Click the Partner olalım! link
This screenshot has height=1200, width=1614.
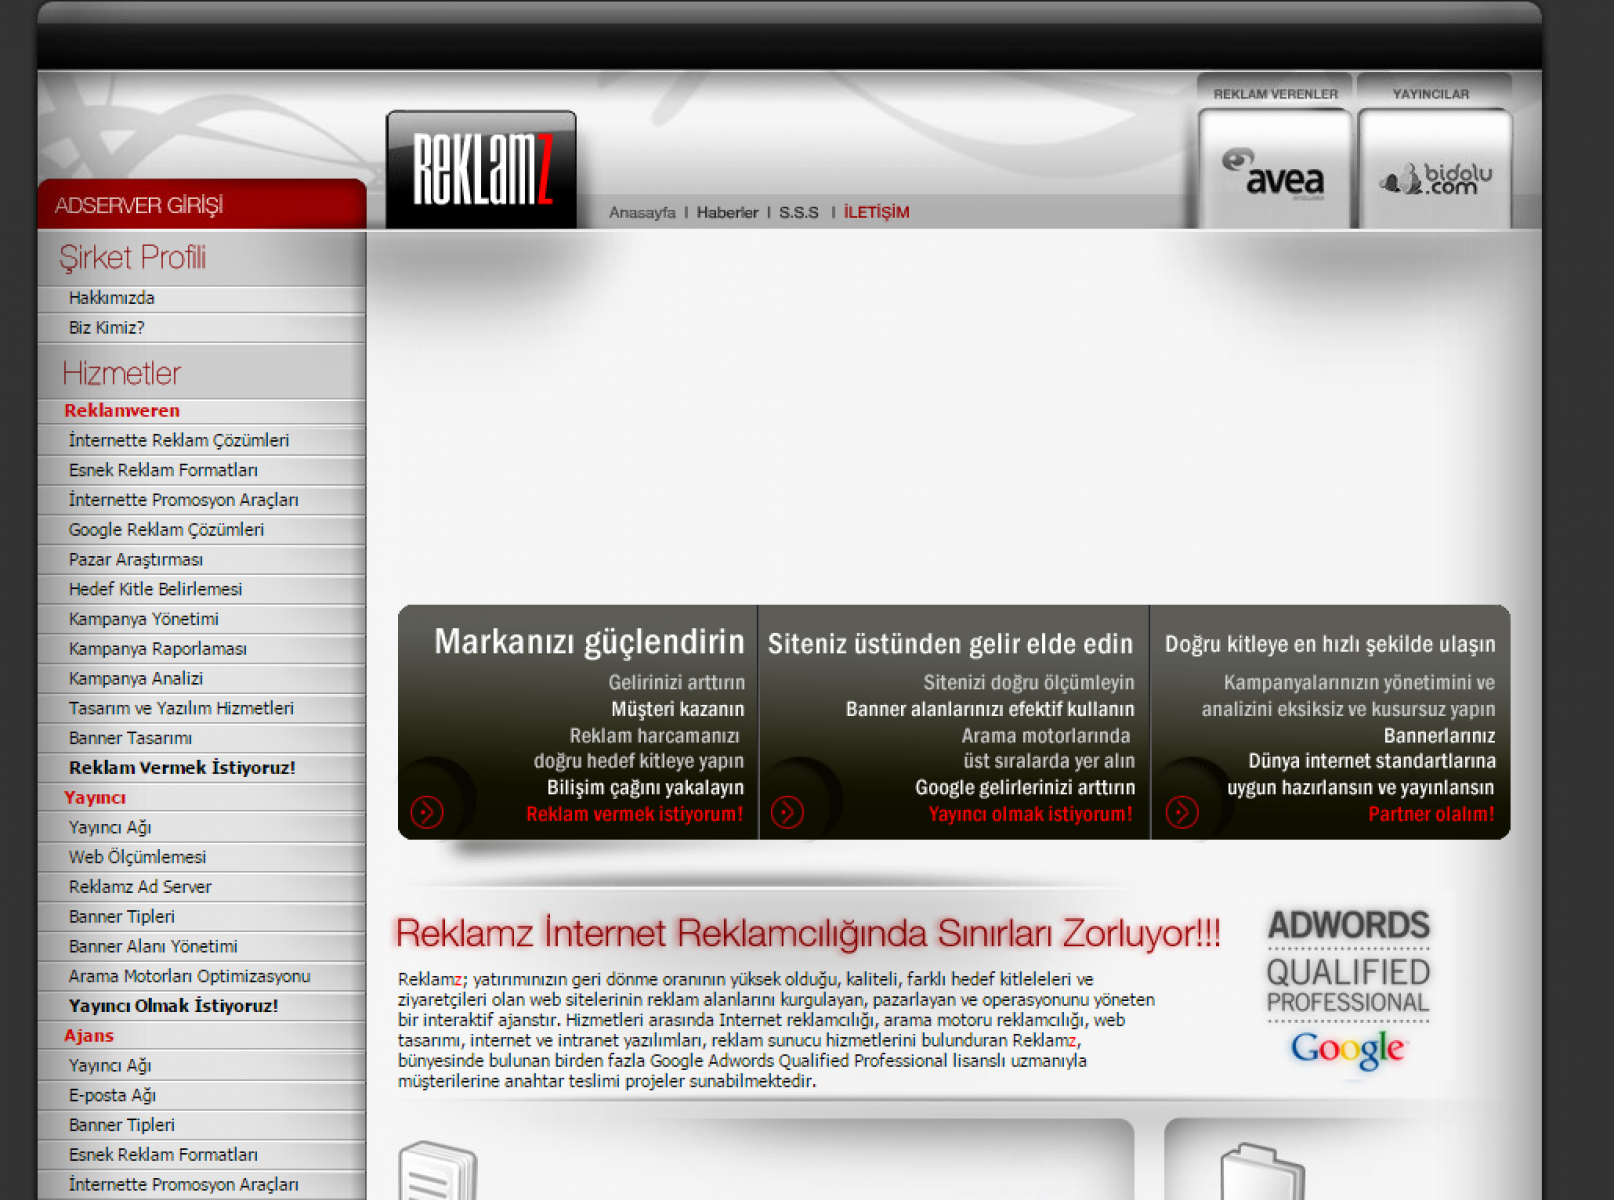[x=1431, y=814]
